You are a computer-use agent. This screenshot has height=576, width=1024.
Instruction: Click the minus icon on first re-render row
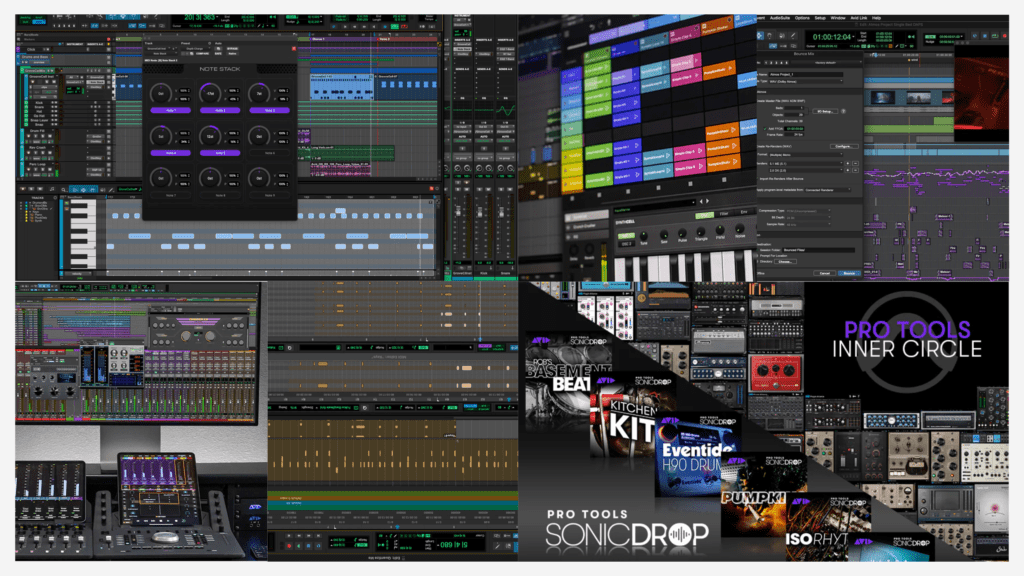(x=856, y=163)
